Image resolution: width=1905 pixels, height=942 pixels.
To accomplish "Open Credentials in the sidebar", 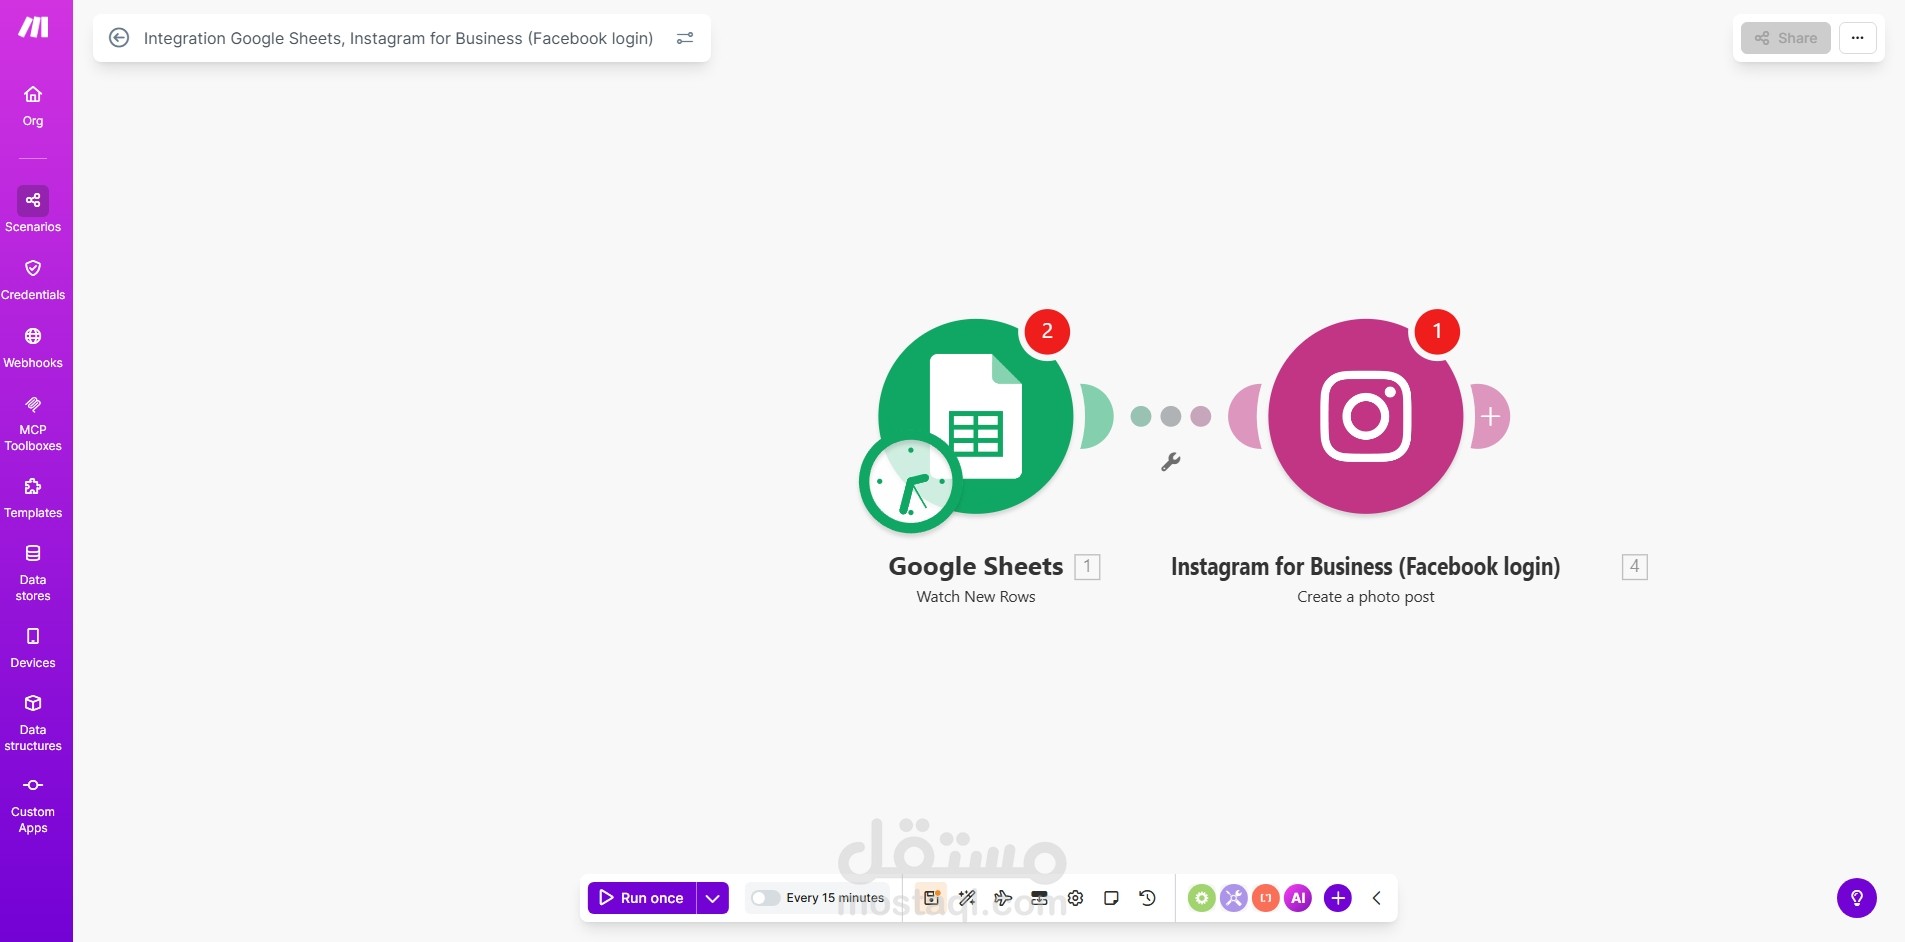I will (x=33, y=280).
